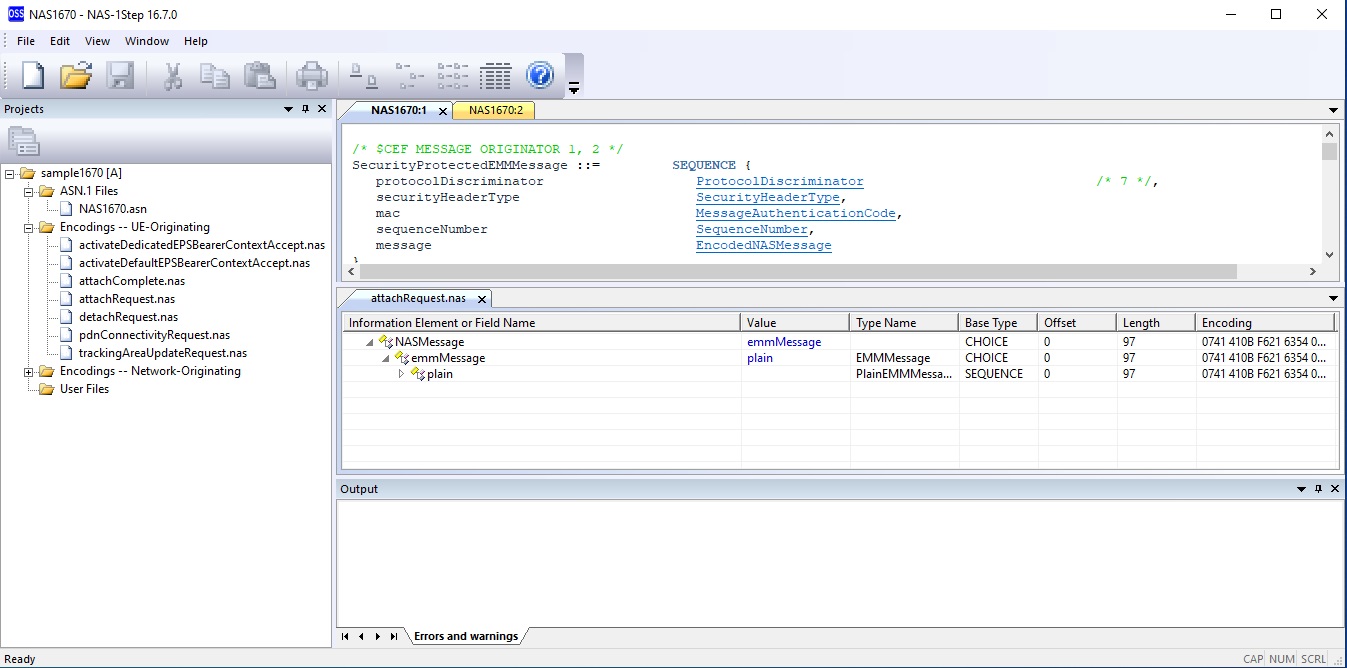The image size is (1347, 668).
Task: Print the document via the printer icon
Action: coord(310,75)
